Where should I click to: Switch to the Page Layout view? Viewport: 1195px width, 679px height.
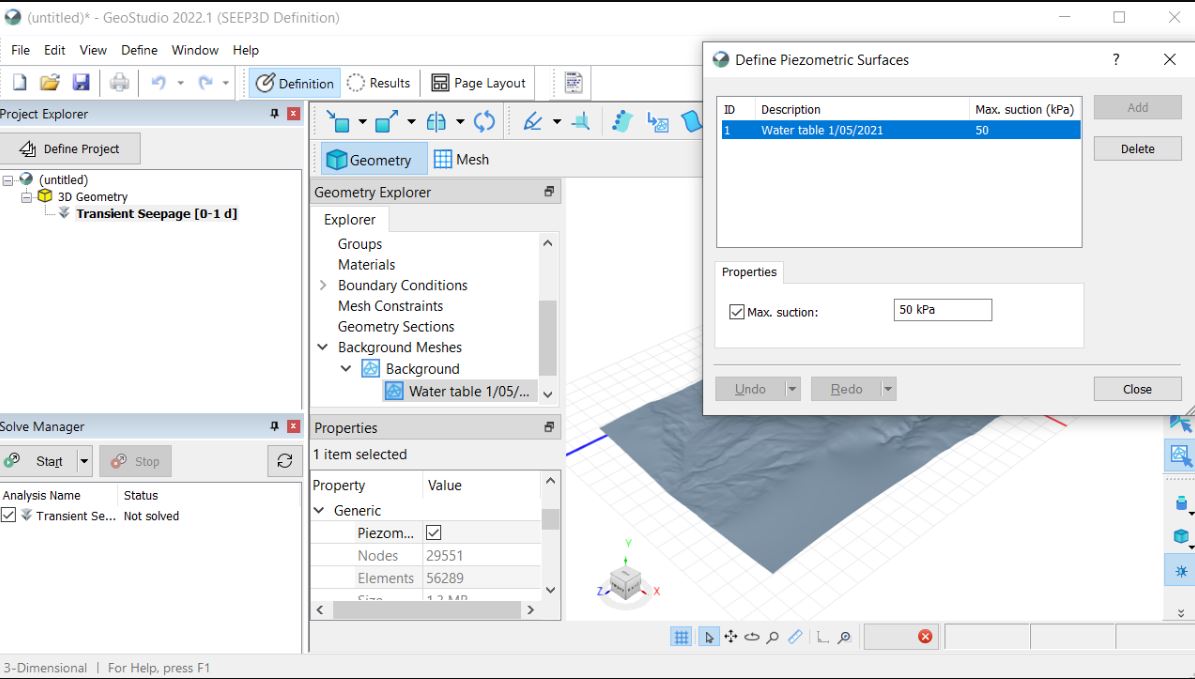tap(478, 83)
